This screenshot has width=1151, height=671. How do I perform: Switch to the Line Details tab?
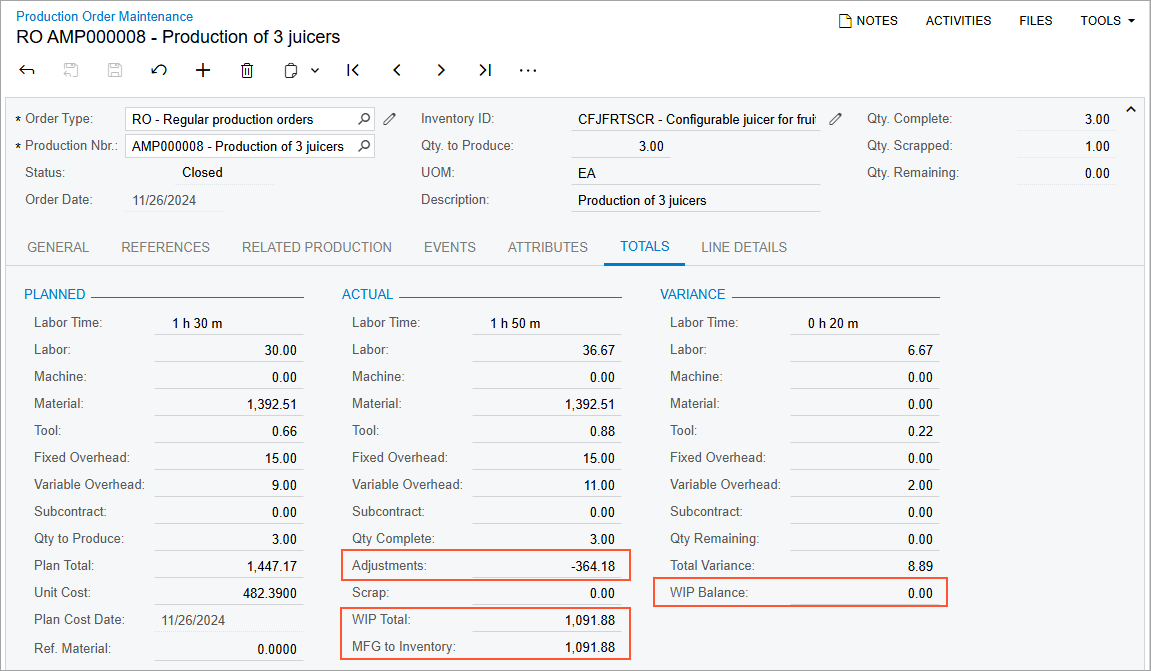pos(743,247)
